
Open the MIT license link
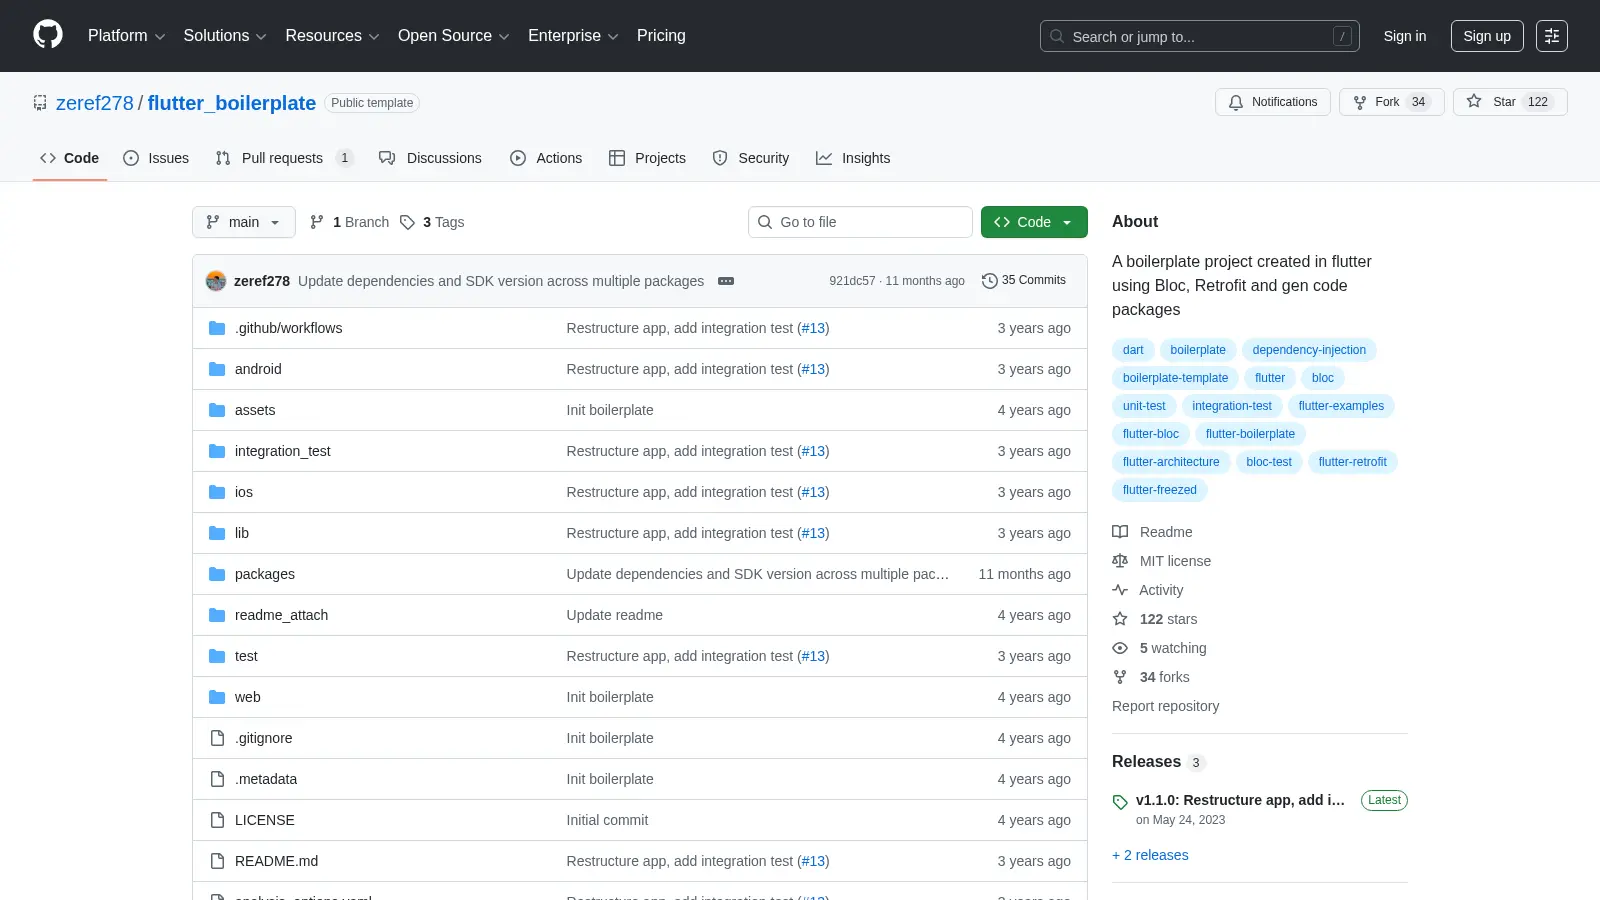pos(1161,561)
